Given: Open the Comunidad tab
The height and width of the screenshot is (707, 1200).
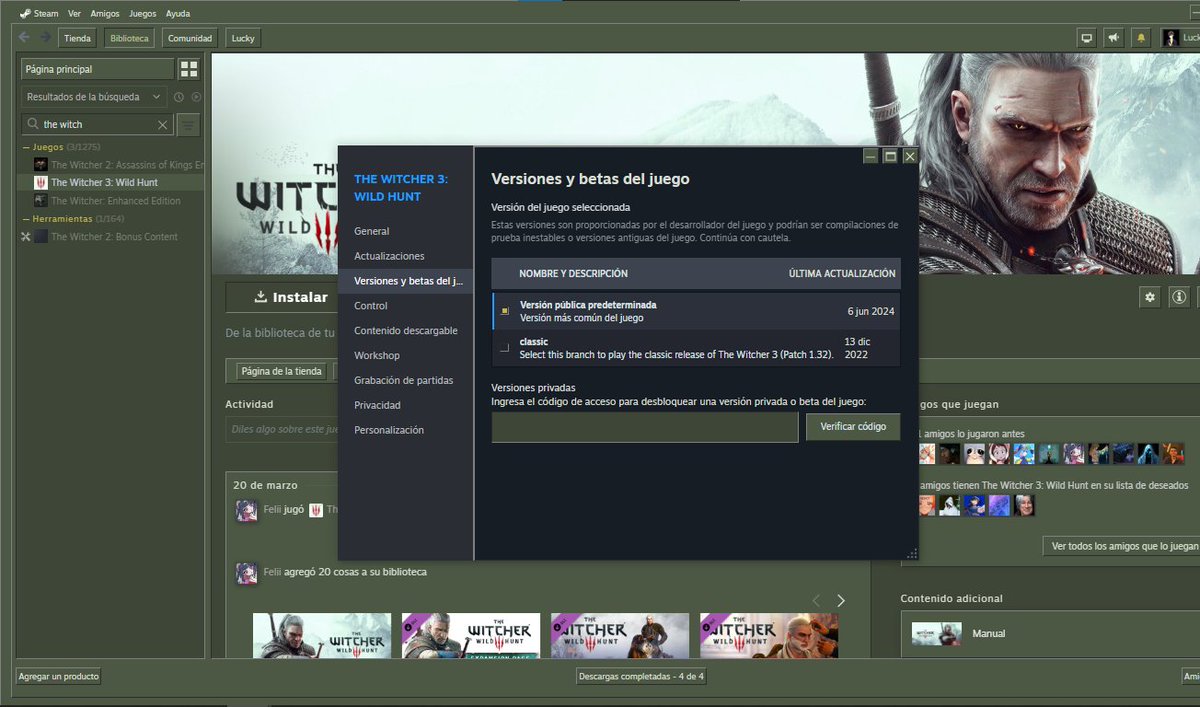Looking at the screenshot, I should (x=190, y=38).
